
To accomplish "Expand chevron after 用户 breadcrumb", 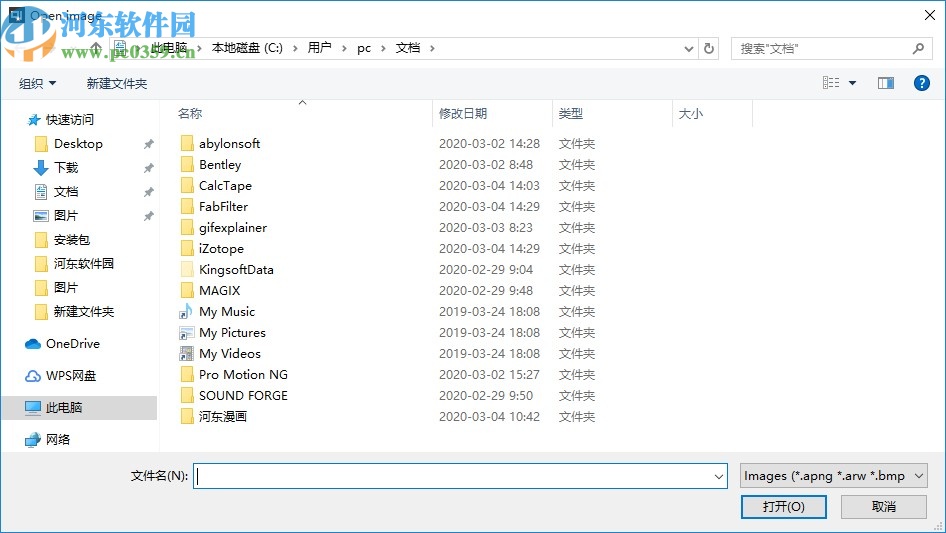I will (344, 48).
